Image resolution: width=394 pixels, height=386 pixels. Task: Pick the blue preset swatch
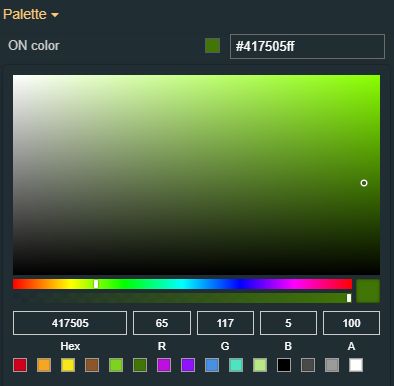(x=212, y=365)
